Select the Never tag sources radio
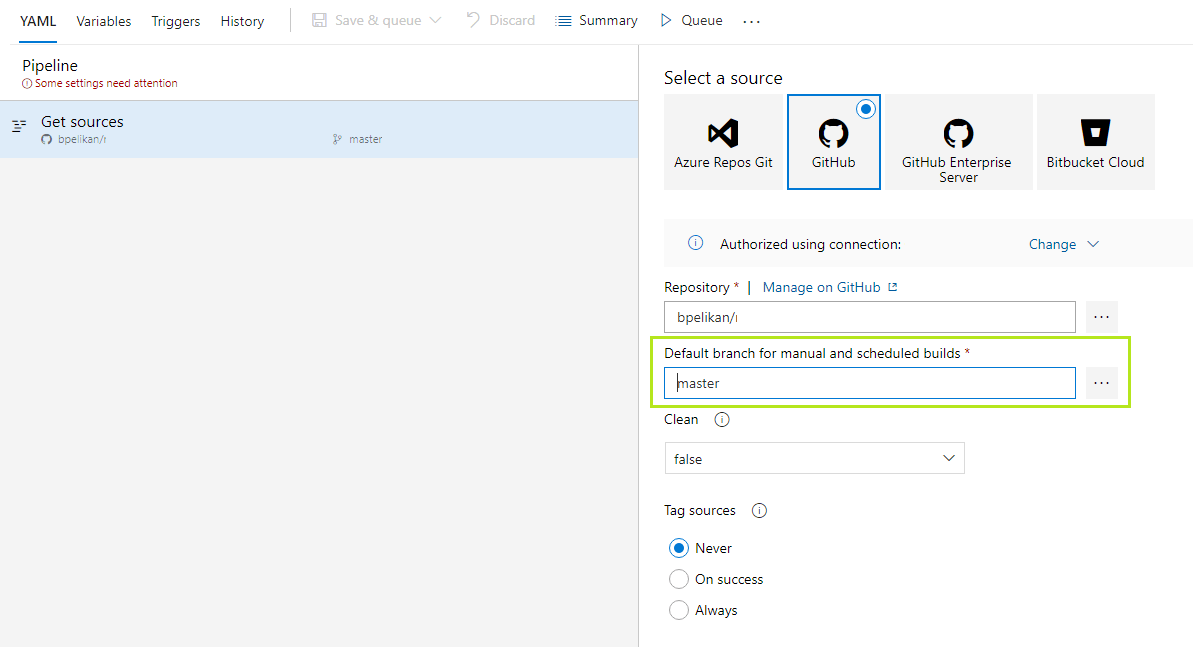This screenshot has height=647, width=1193. (x=679, y=548)
